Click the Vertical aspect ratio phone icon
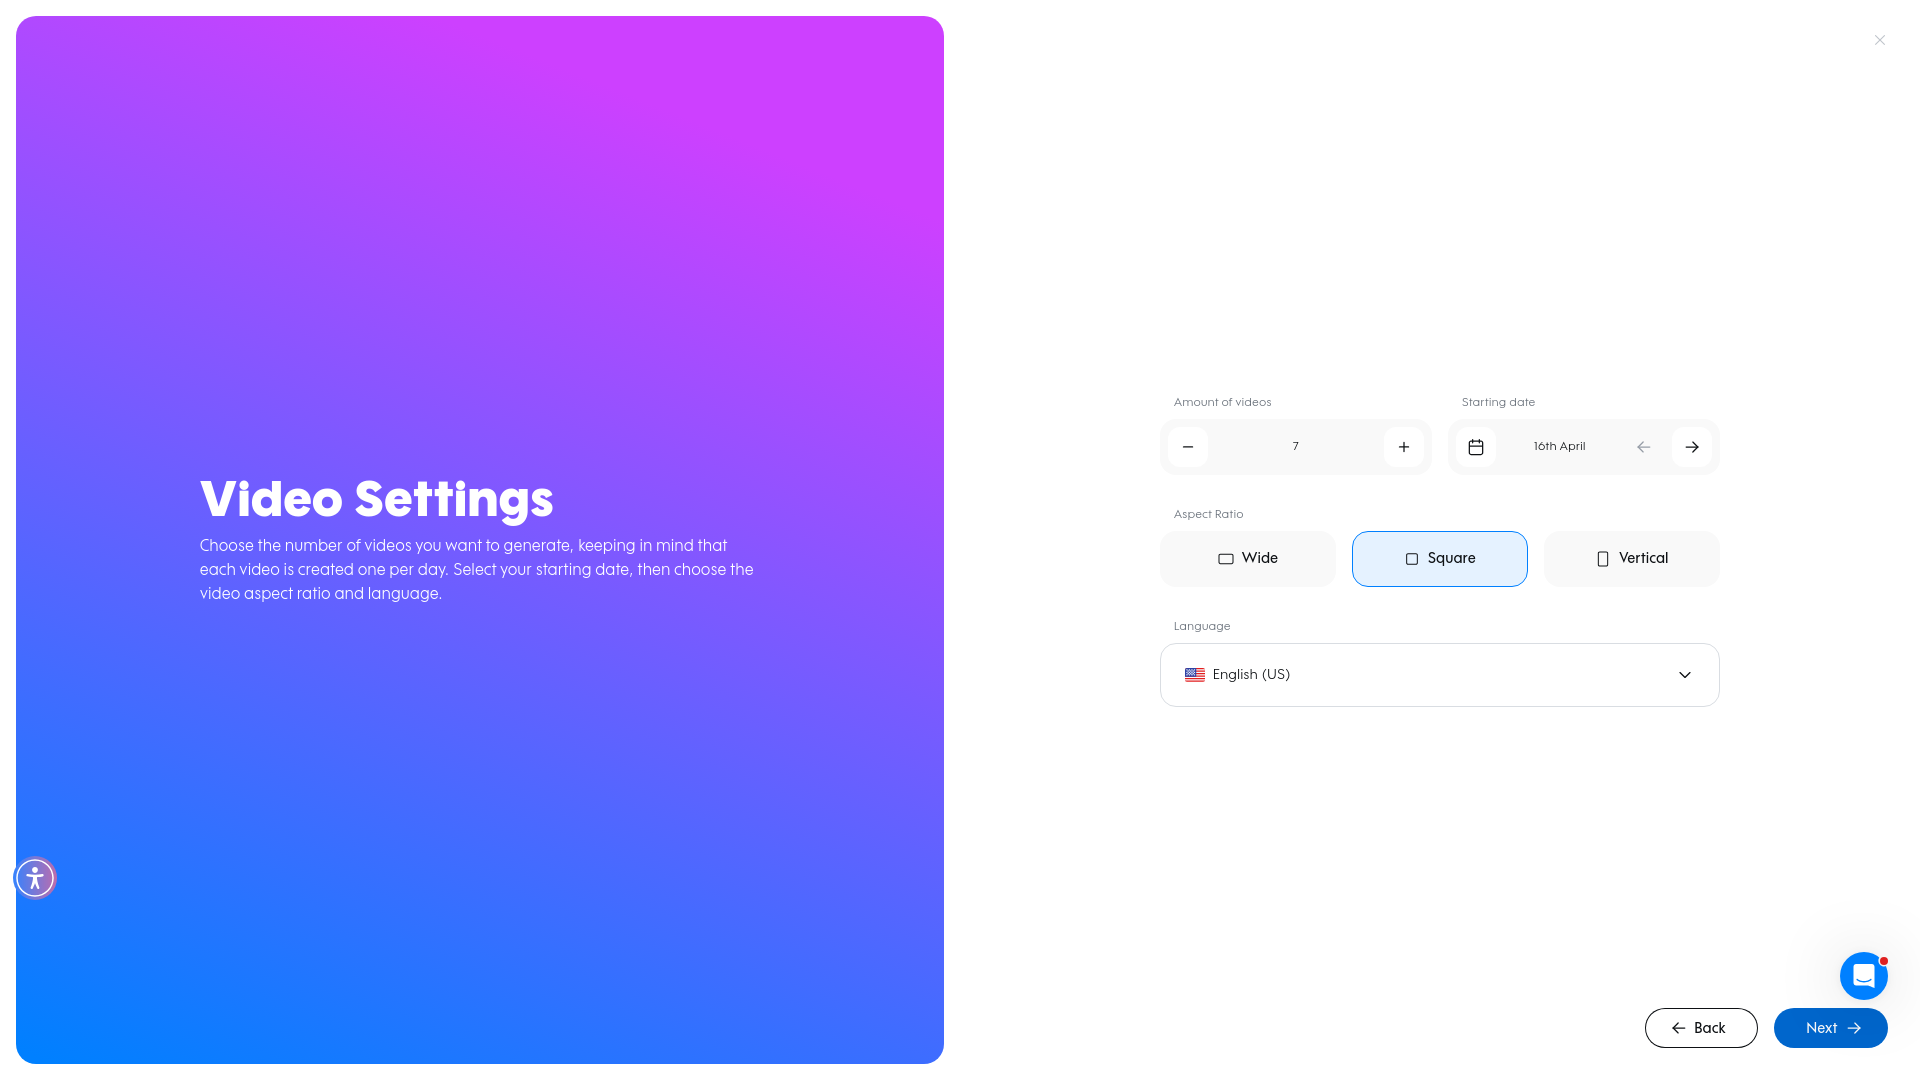 (1602, 558)
